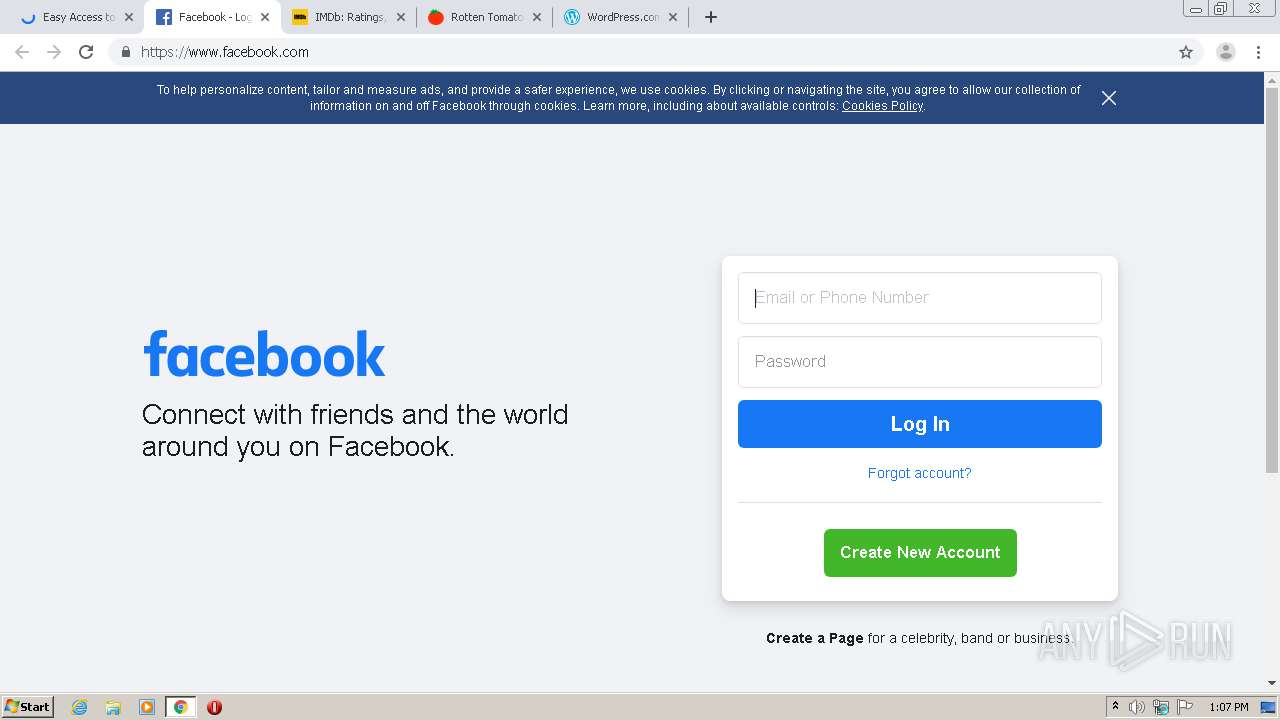This screenshot has height=720, width=1280.
Task: Click the scrollbar down arrow
Action: coord(1272,684)
